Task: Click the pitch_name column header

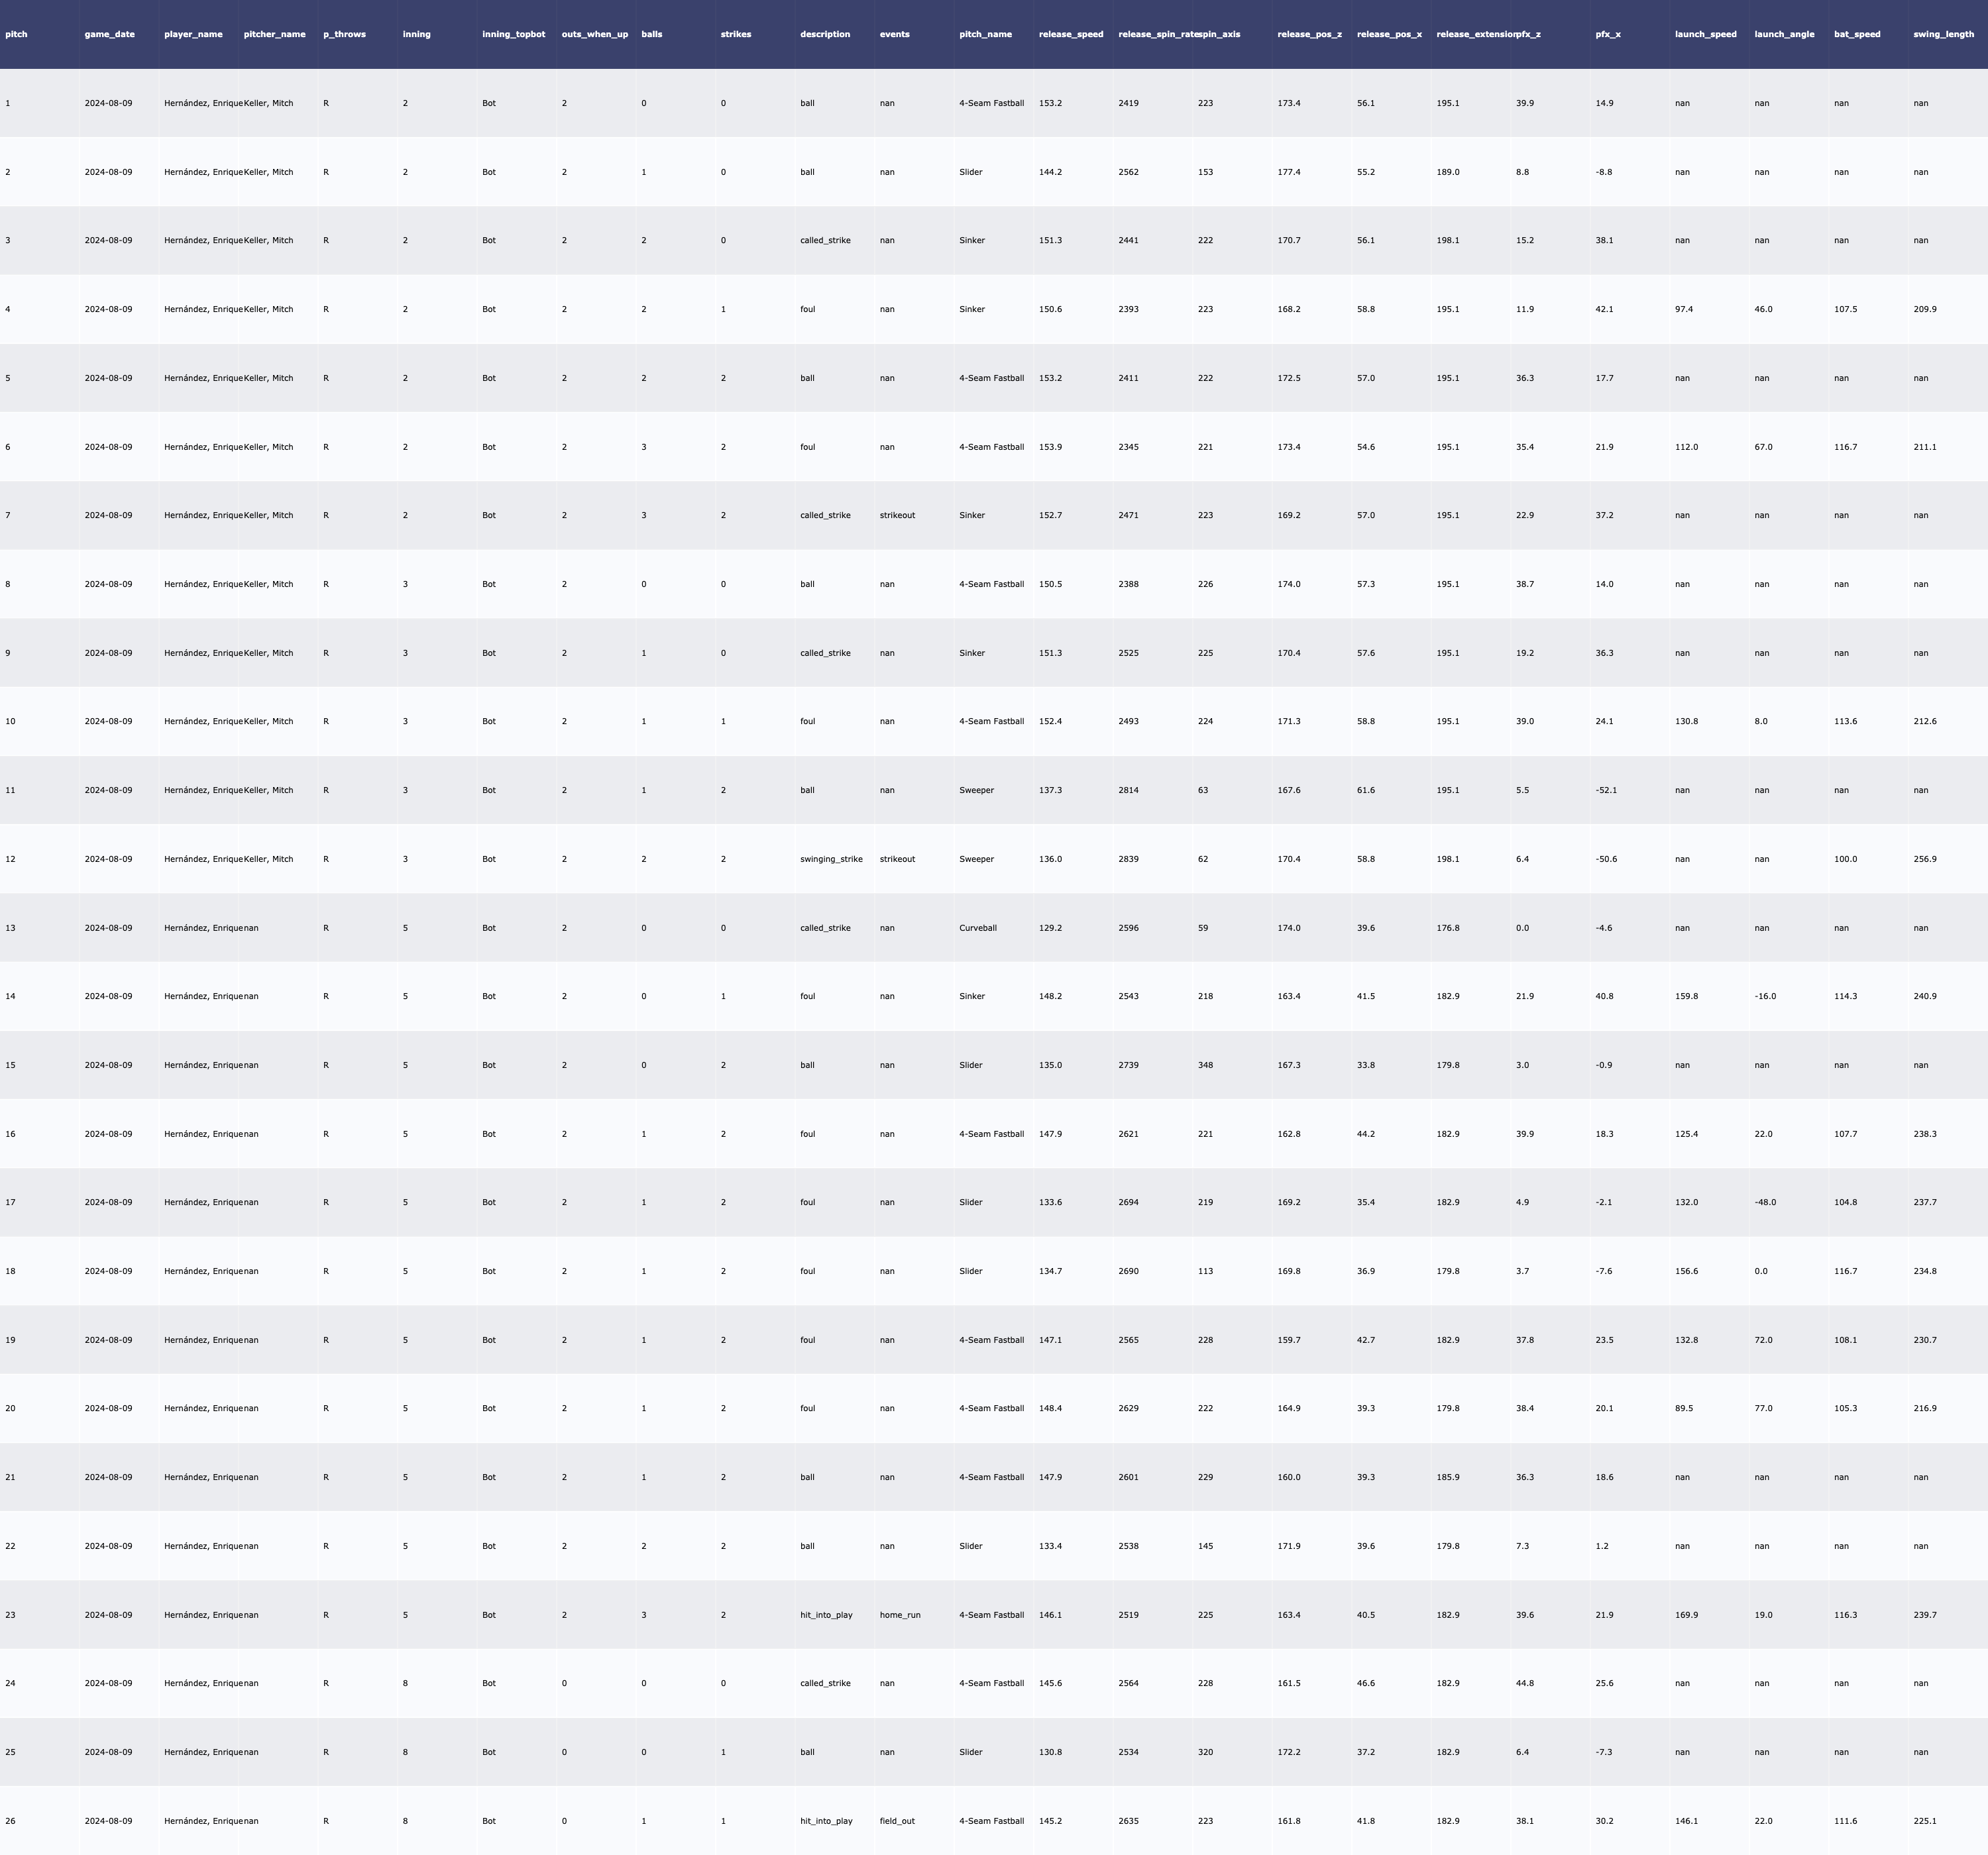Action: (985, 34)
